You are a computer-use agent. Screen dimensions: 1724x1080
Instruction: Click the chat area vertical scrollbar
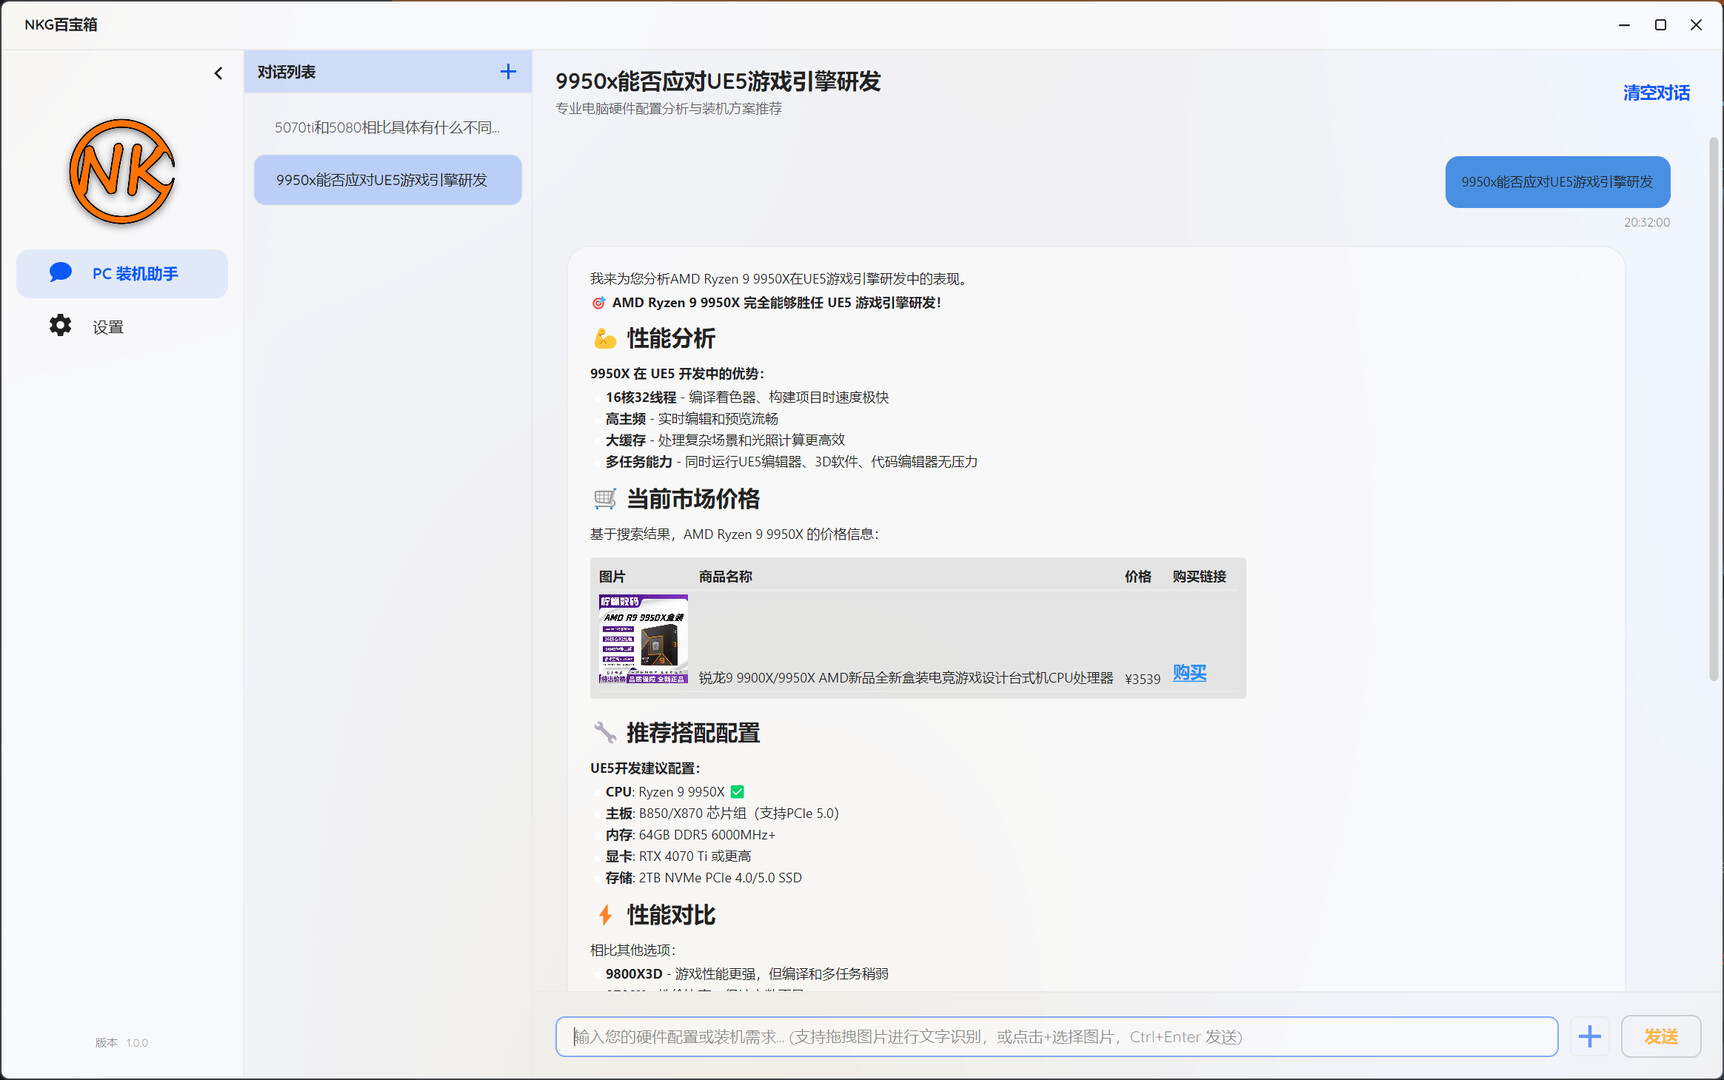(x=1713, y=410)
